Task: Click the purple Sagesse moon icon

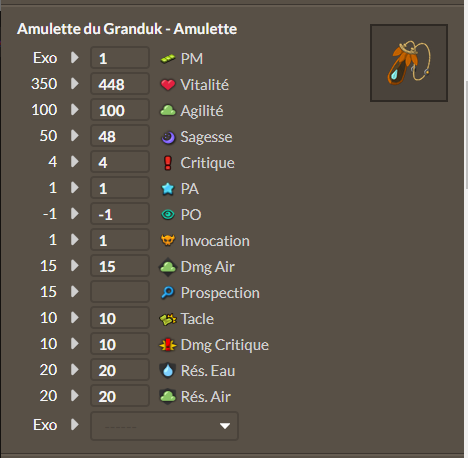Action: click(168, 137)
